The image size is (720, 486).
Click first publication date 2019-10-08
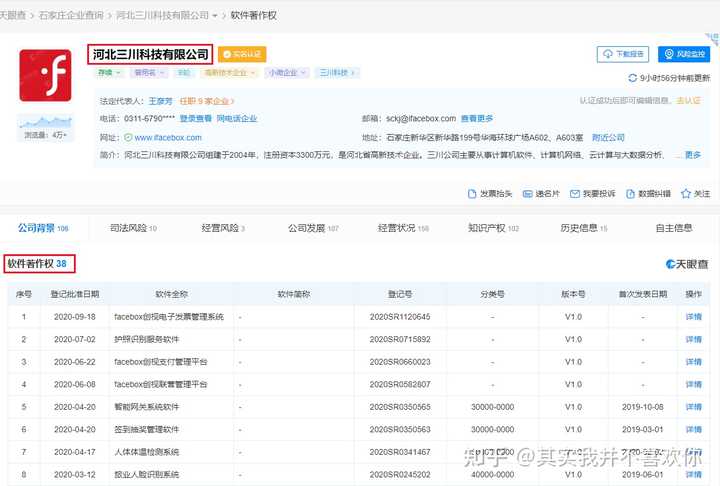pos(643,407)
